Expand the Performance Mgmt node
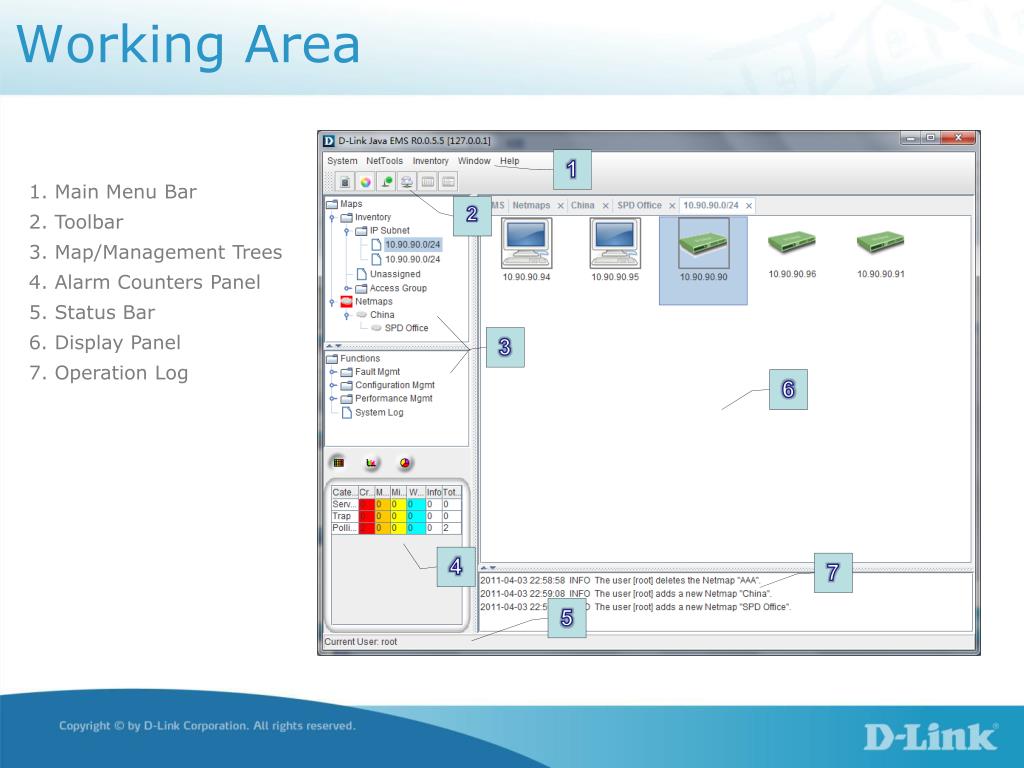 click(x=332, y=398)
